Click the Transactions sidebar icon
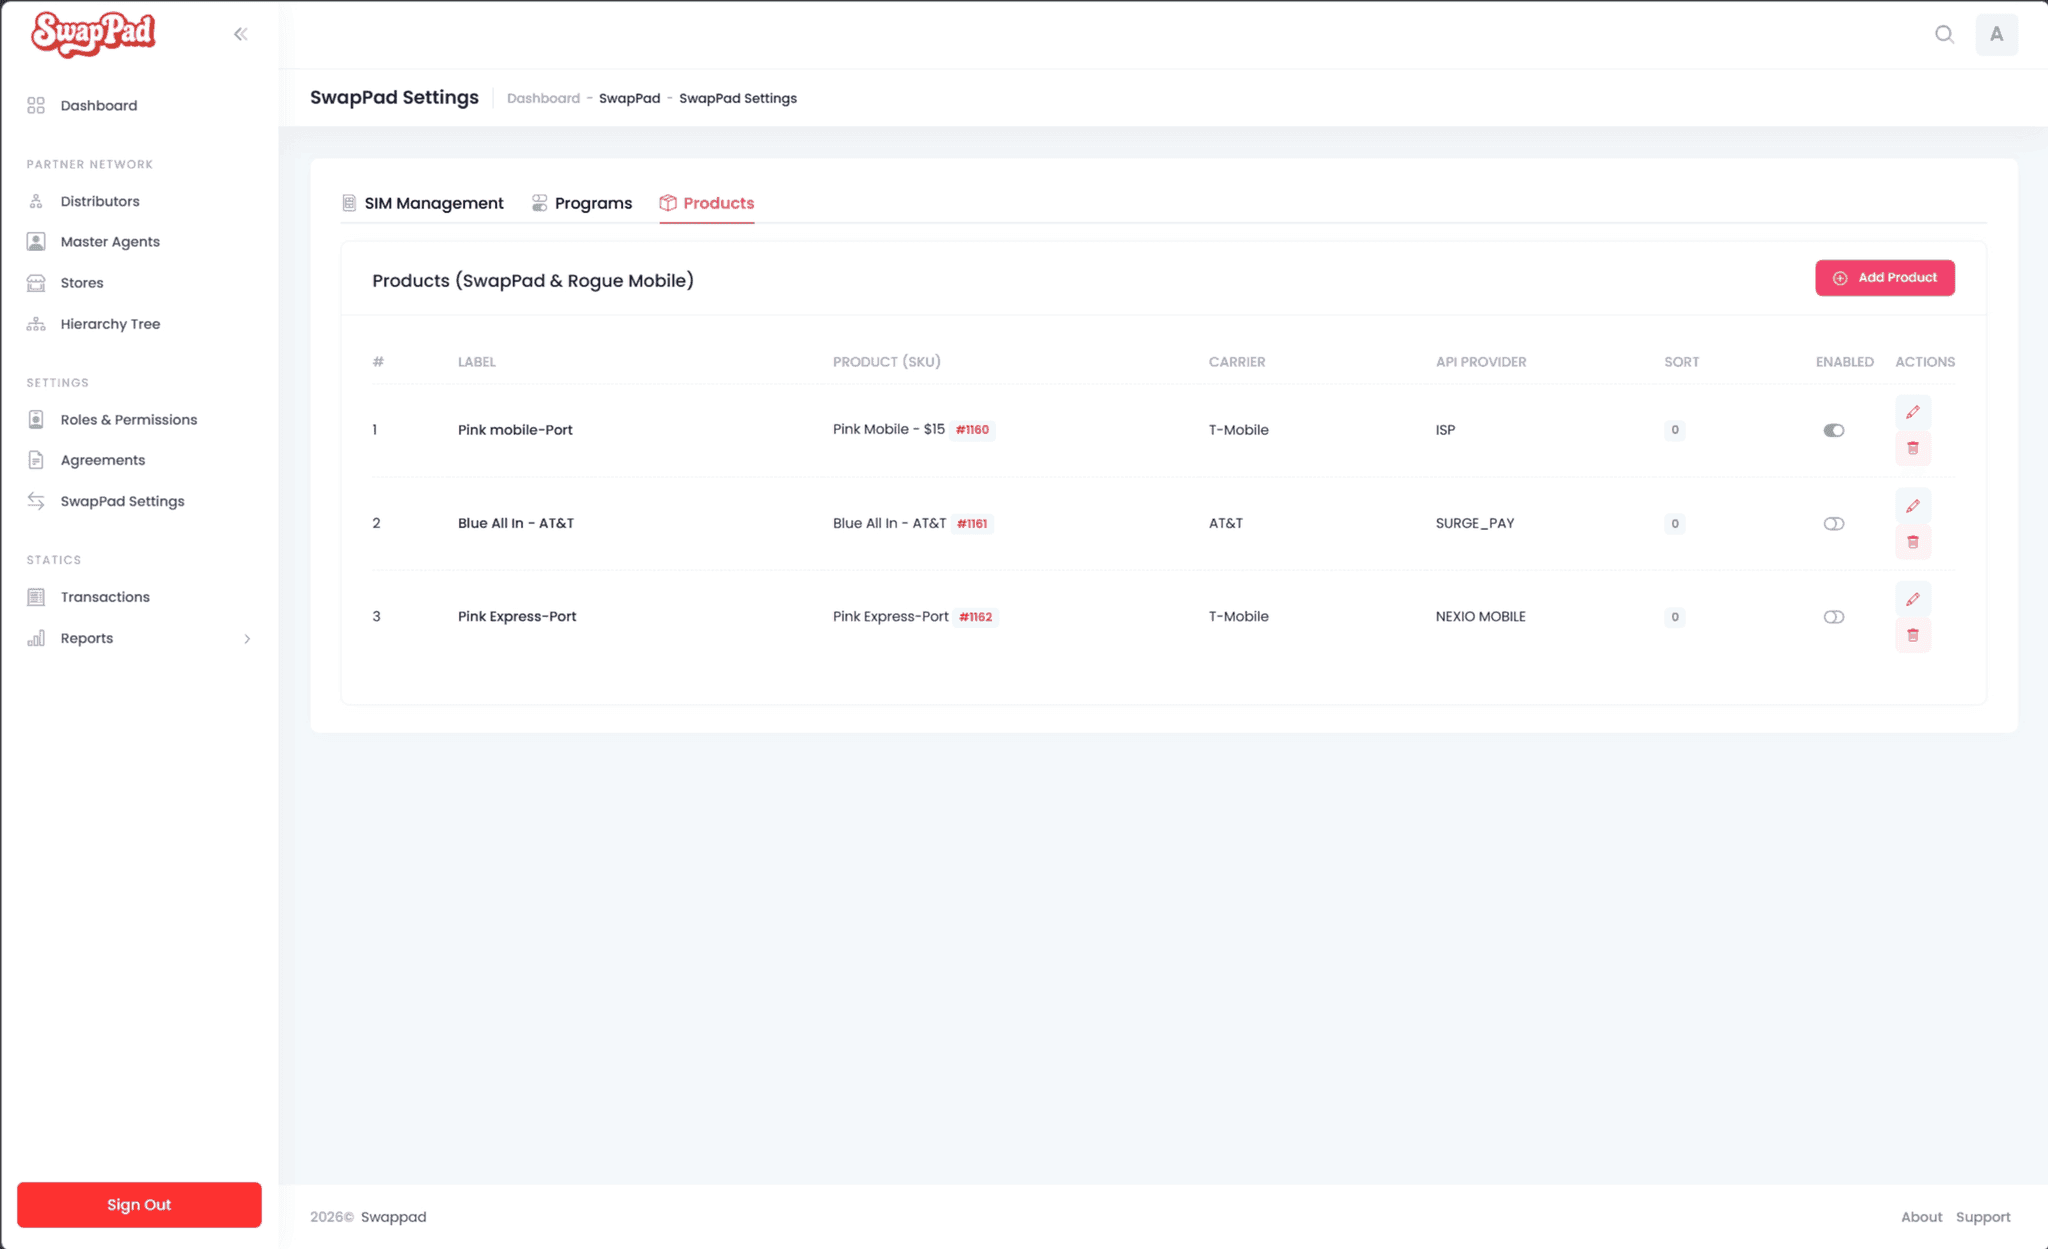 [x=36, y=597]
